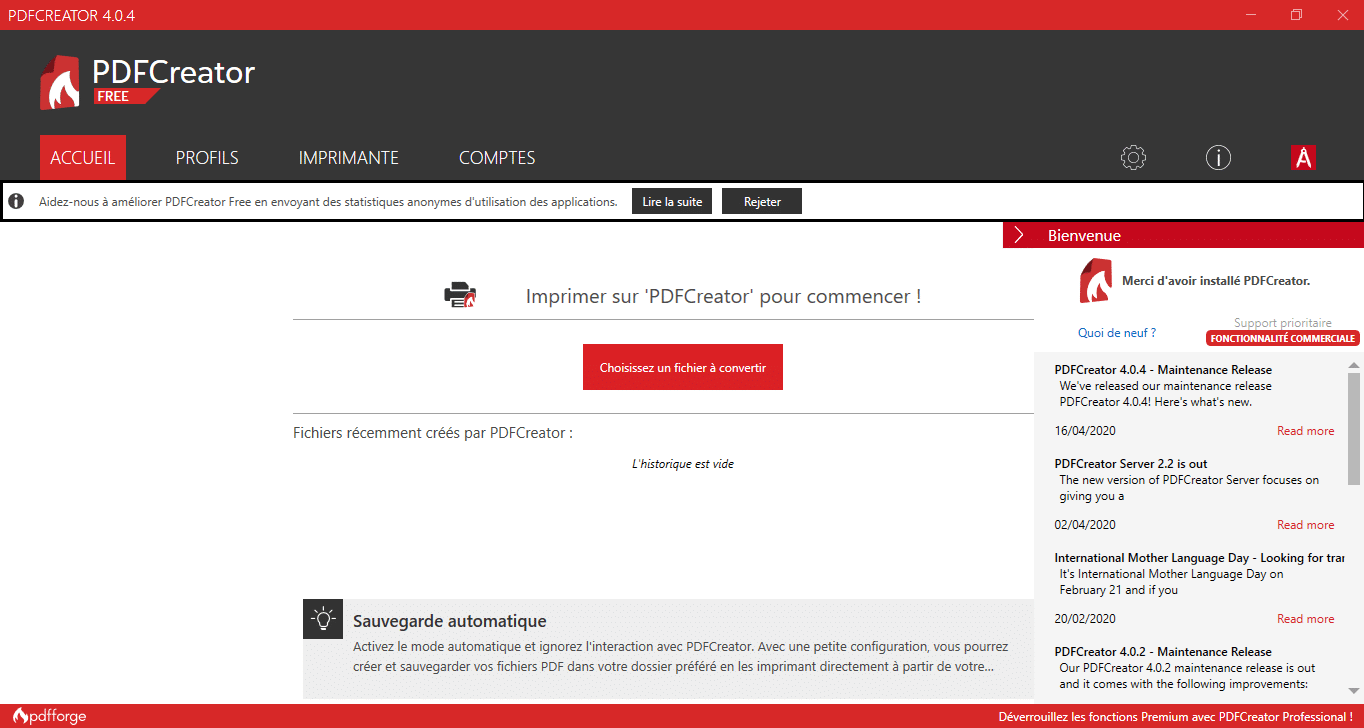The image size is (1364, 728).
Task: Click the pdfforge logo in status bar
Action: pyautogui.click(x=49, y=716)
